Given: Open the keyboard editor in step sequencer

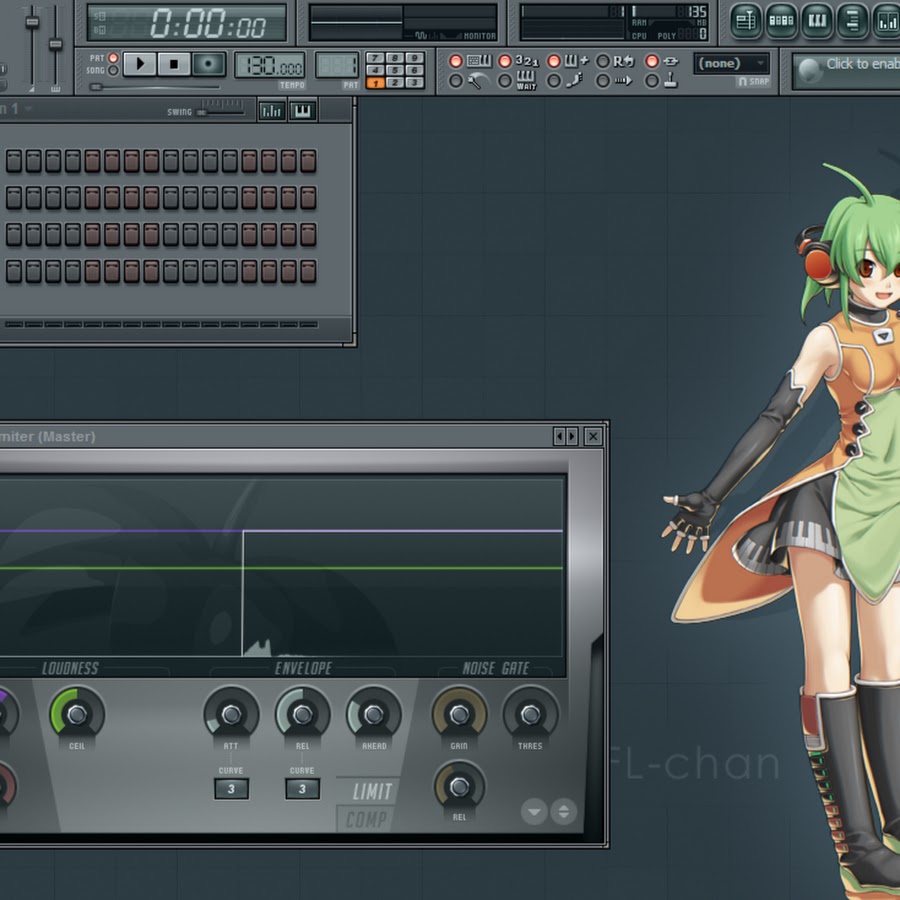Looking at the screenshot, I should (x=302, y=111).
